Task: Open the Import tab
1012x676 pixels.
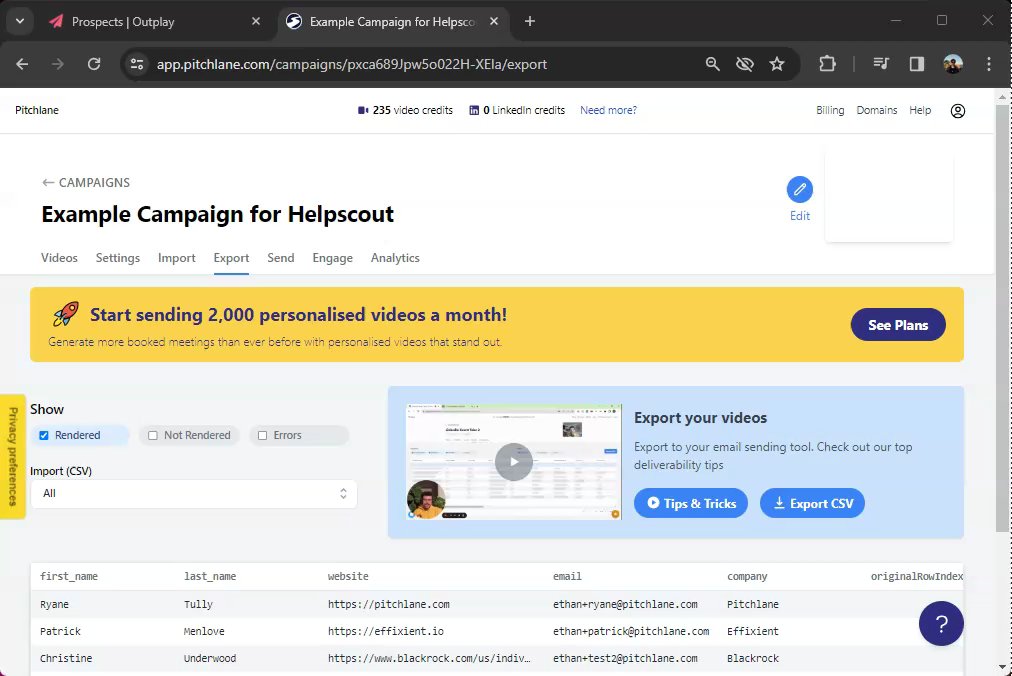Action: pos(177,258)
